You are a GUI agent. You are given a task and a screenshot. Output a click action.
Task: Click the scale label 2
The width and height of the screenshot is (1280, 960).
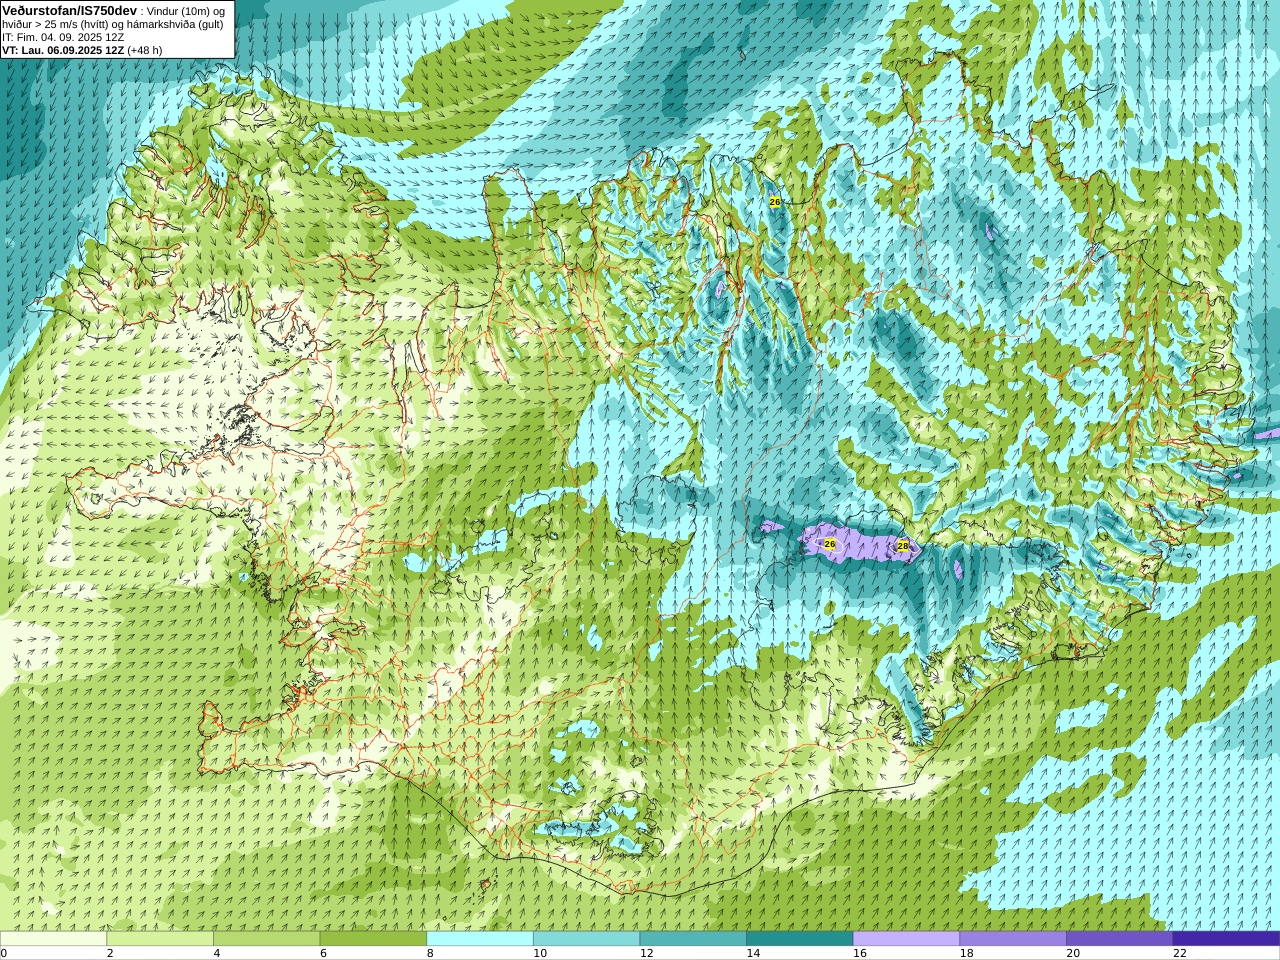[110, 953]
